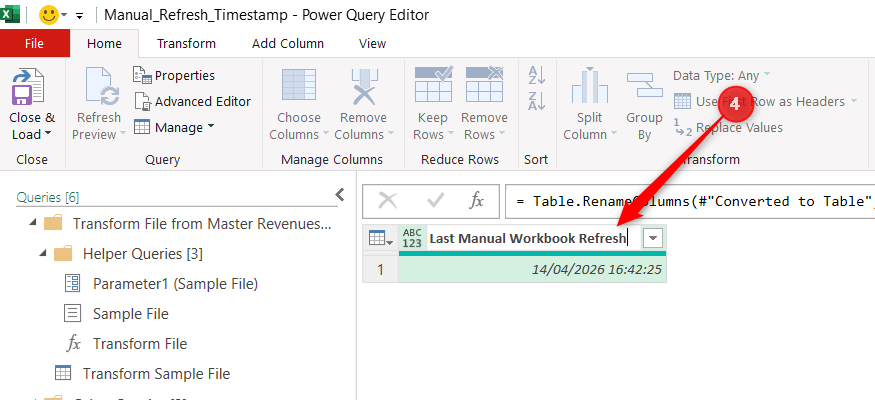
Task: Open the Remove Rows dropdown arrow
Action: 501,134
